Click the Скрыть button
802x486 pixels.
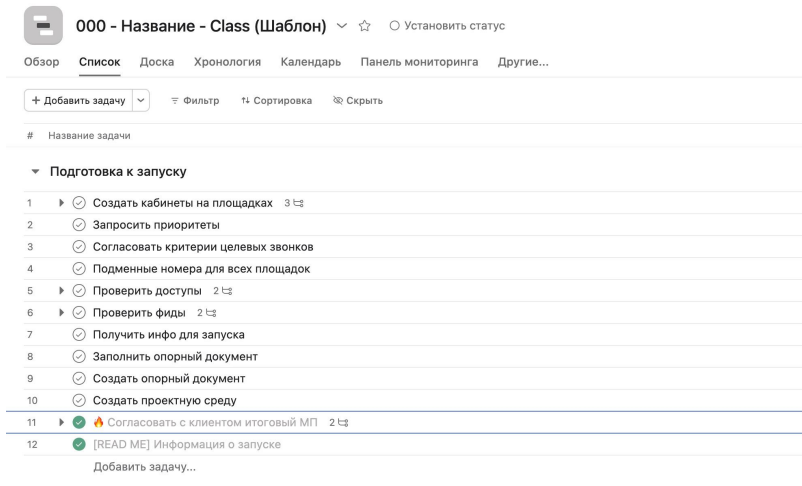pos(358,101)
